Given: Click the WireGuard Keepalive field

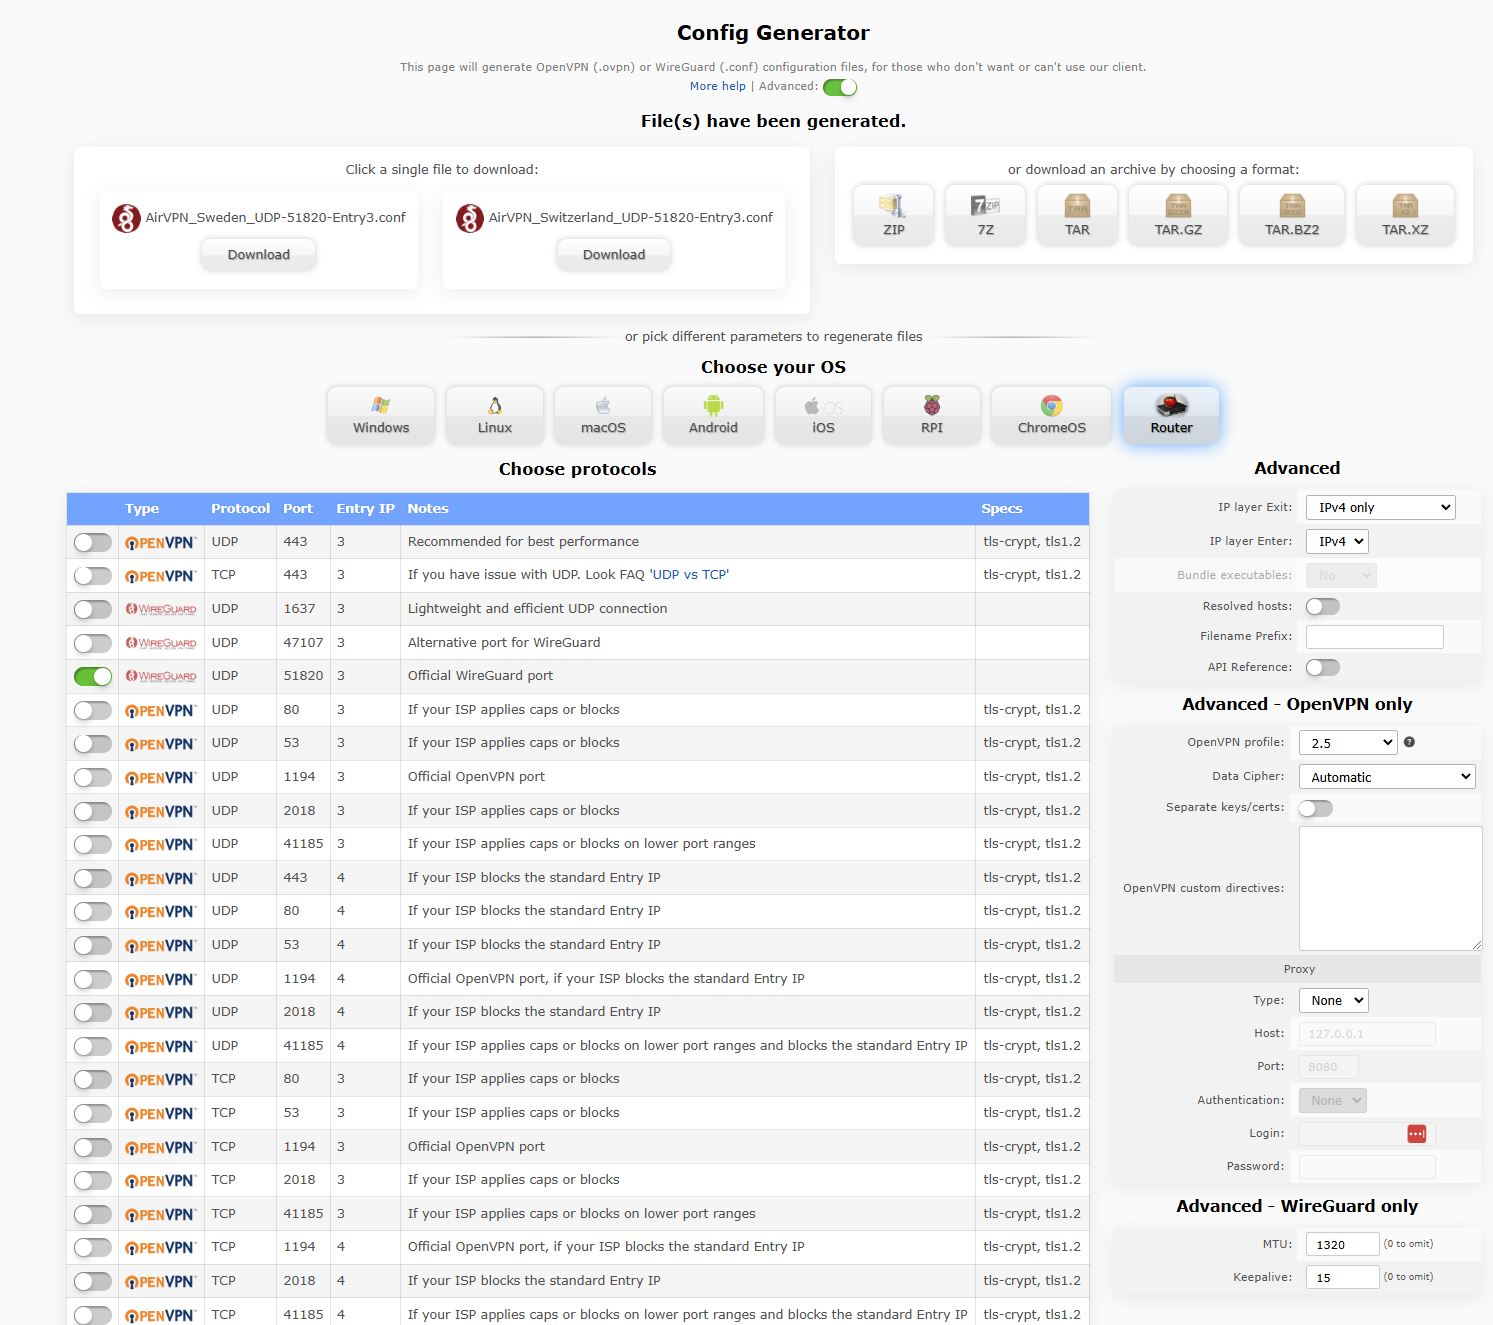Looking at the screenshot, I should click(x=1343, y=1277).
